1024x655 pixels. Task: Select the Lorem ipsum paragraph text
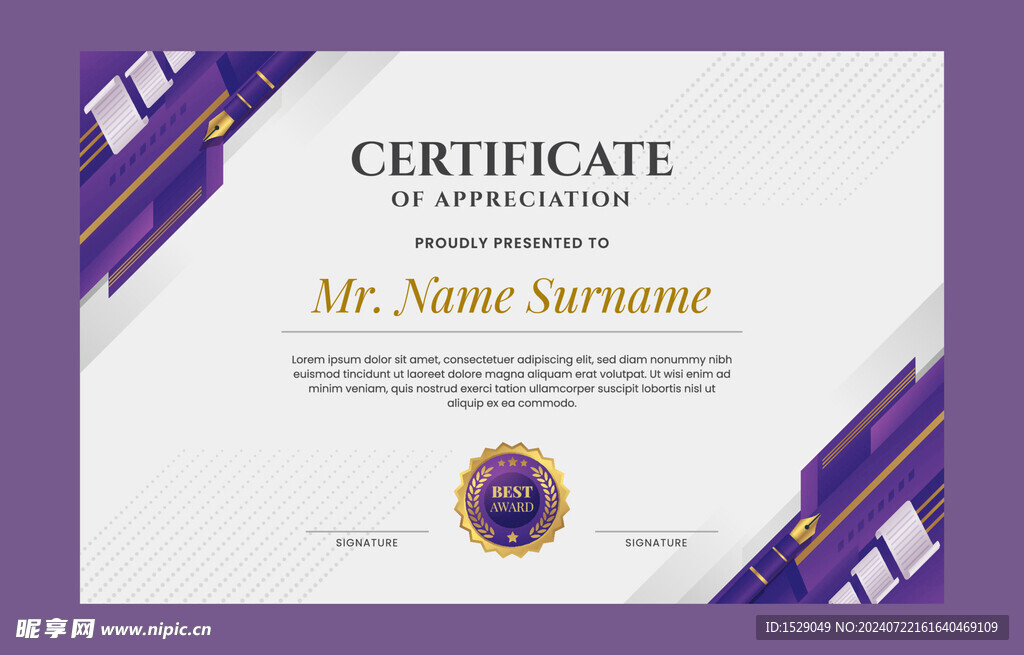coord(511,381)
